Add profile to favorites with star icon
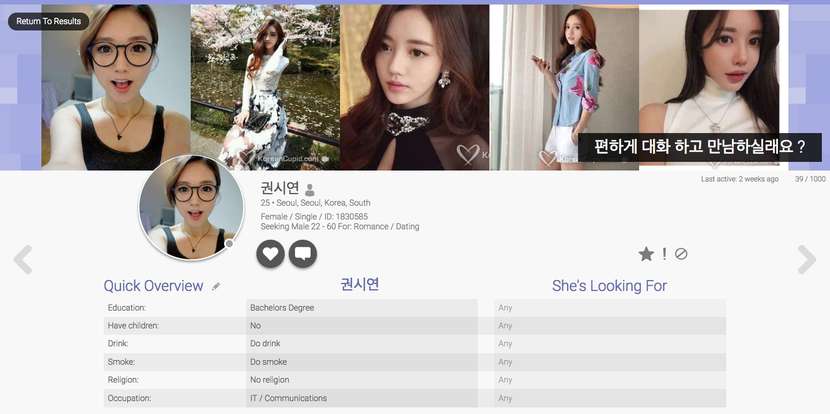 point(646,254)
